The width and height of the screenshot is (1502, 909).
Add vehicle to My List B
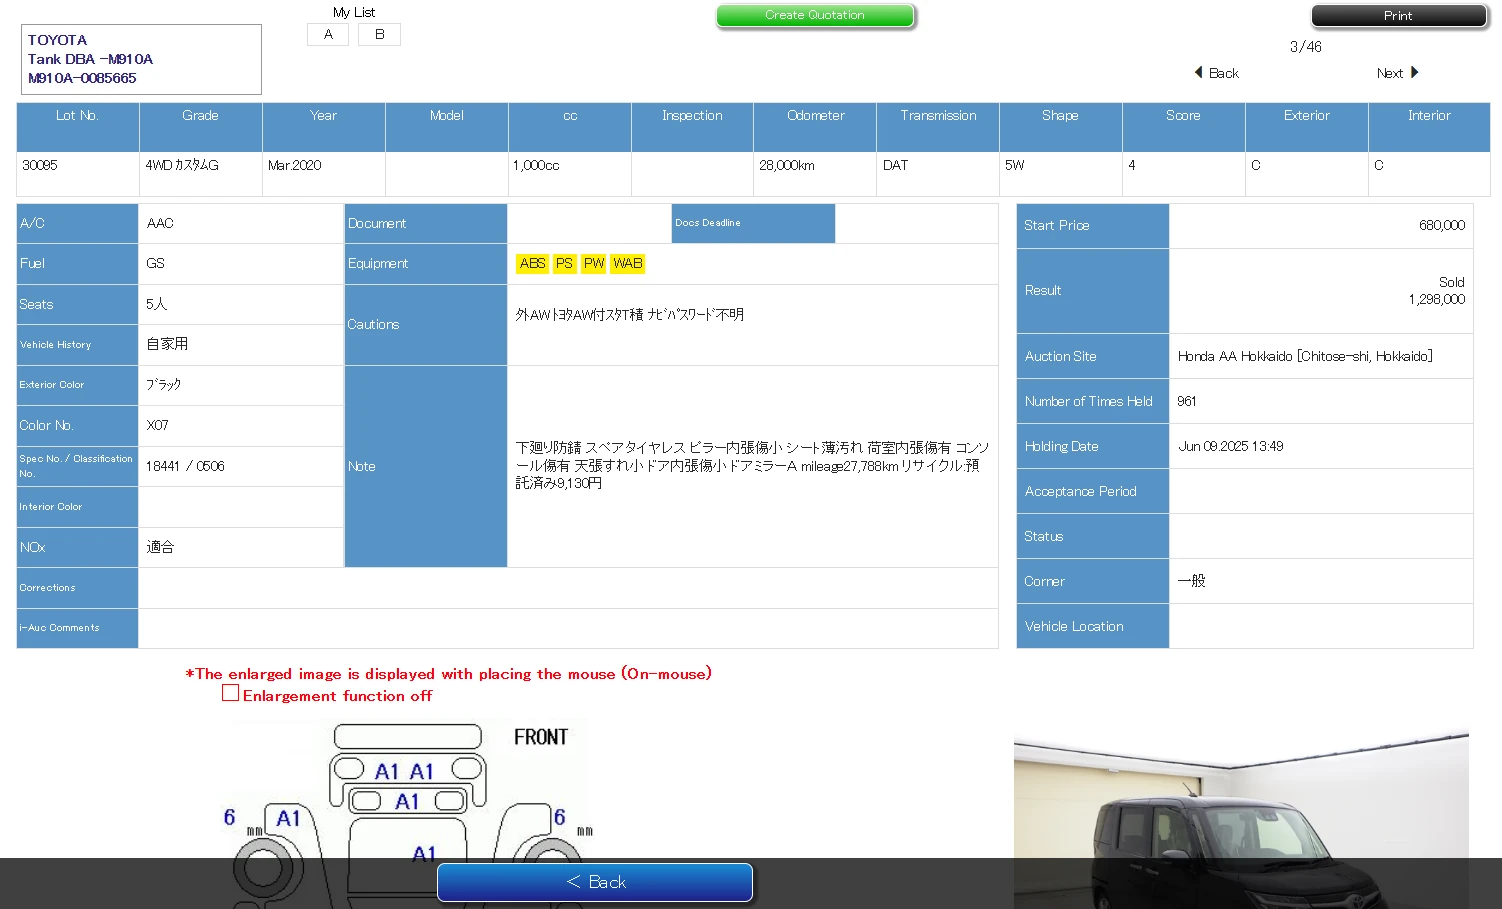click(379, 35)
